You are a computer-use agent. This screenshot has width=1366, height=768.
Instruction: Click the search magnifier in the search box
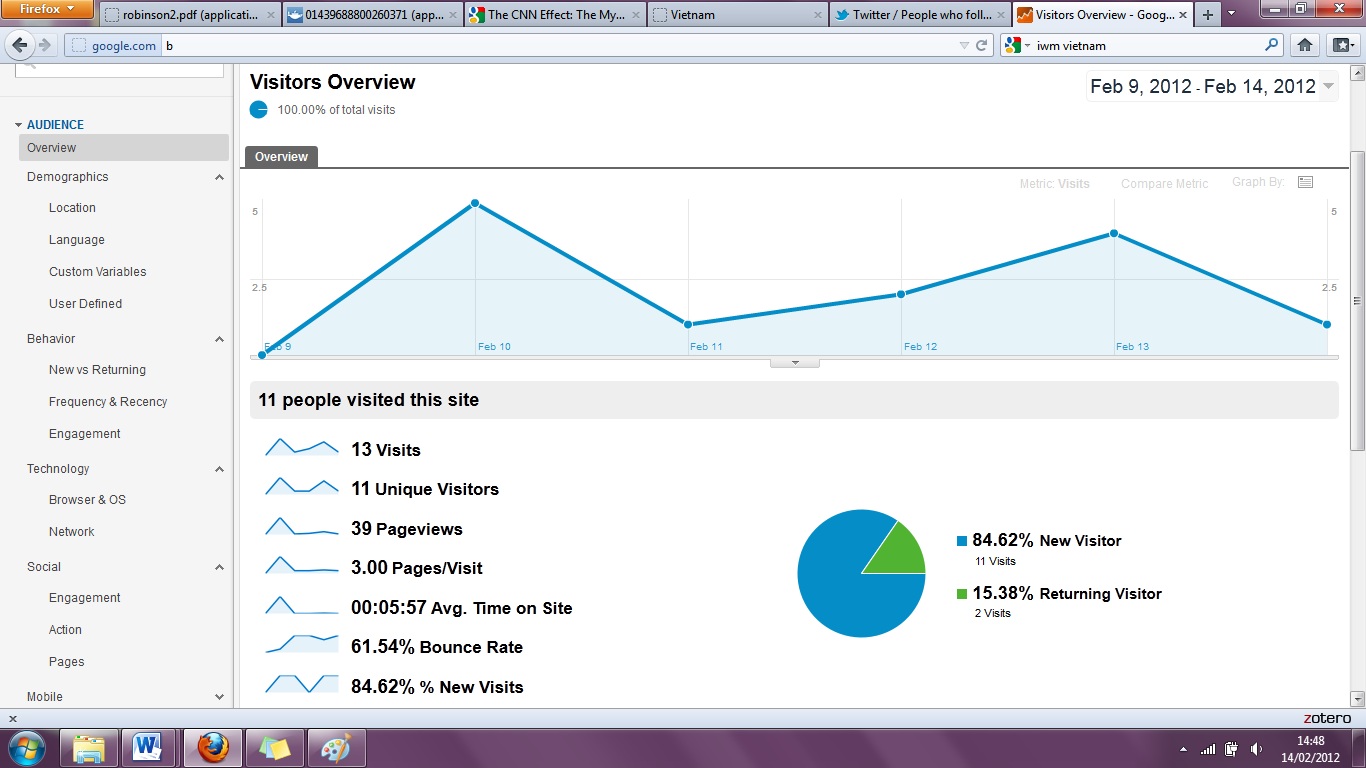pyautogui.click(x=1272, y=45)
